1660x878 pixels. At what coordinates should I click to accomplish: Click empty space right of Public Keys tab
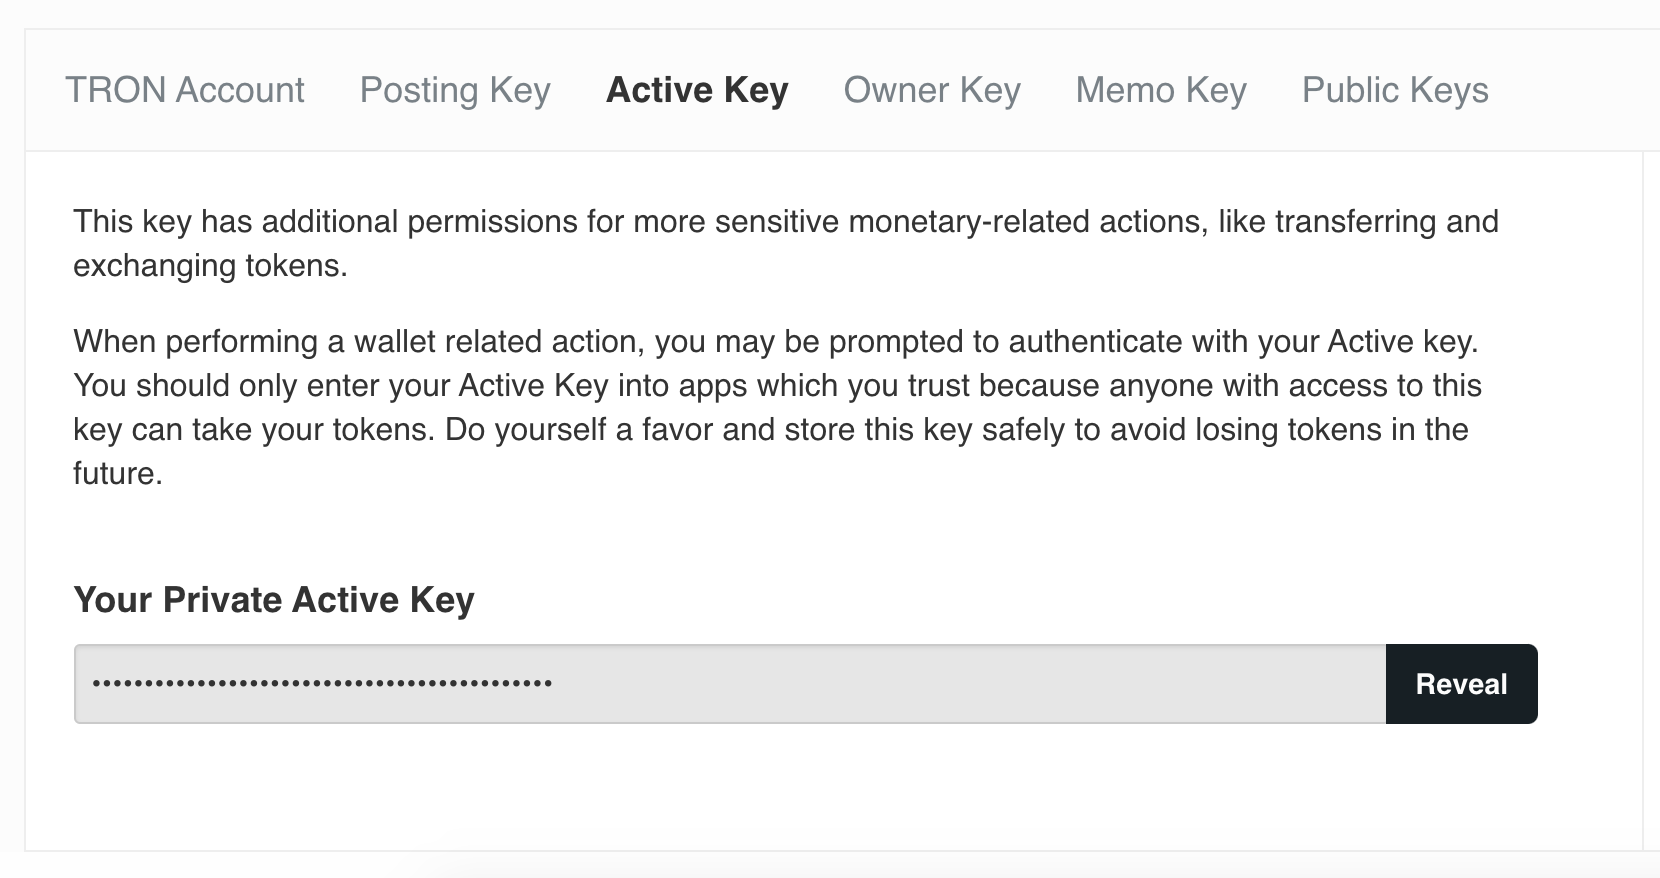(x=1575, y=90)
